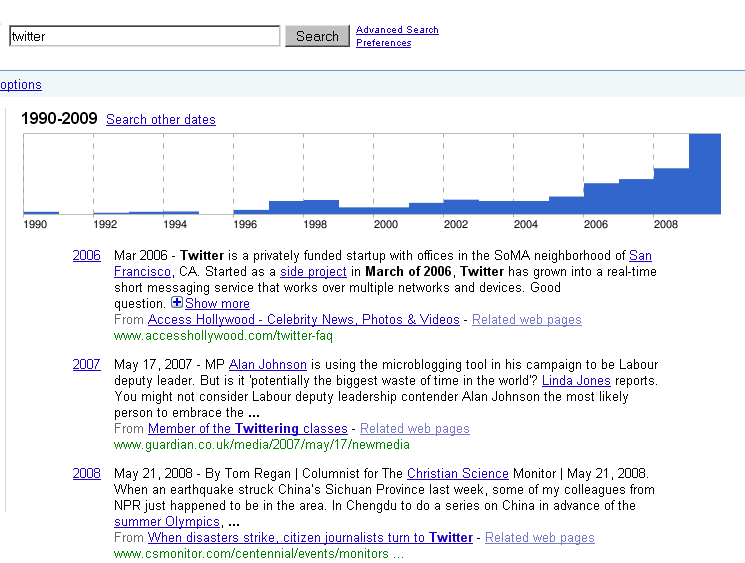Open the Linda Jones link
The height and width of the screenshot is (563, 745).
pyautogui.click(x=576, y=381)
